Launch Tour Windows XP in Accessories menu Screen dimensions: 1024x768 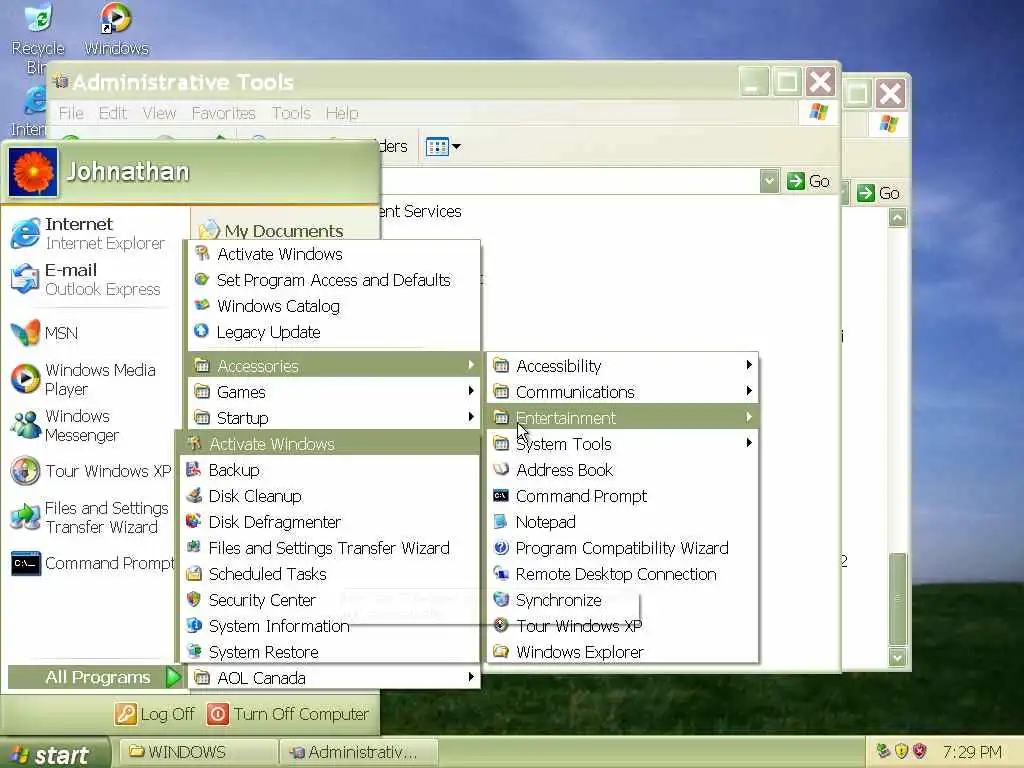(623, 626)
